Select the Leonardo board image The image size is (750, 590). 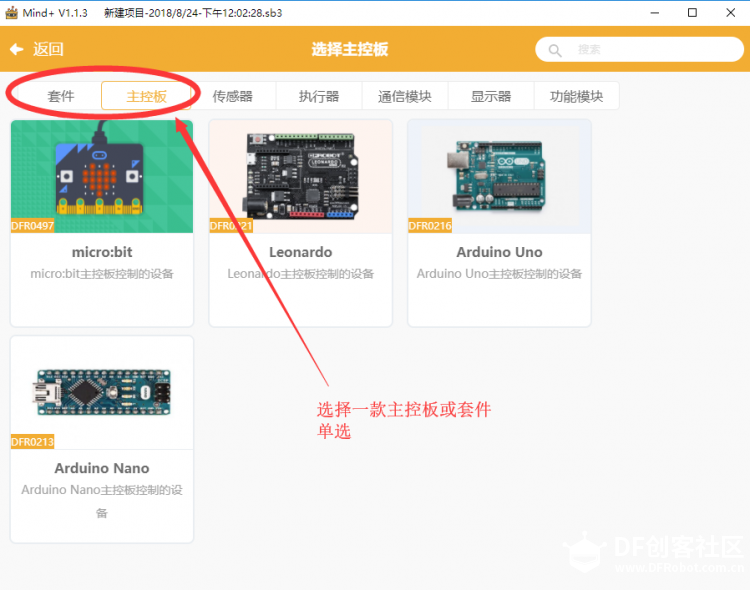[x=301, y=177]
